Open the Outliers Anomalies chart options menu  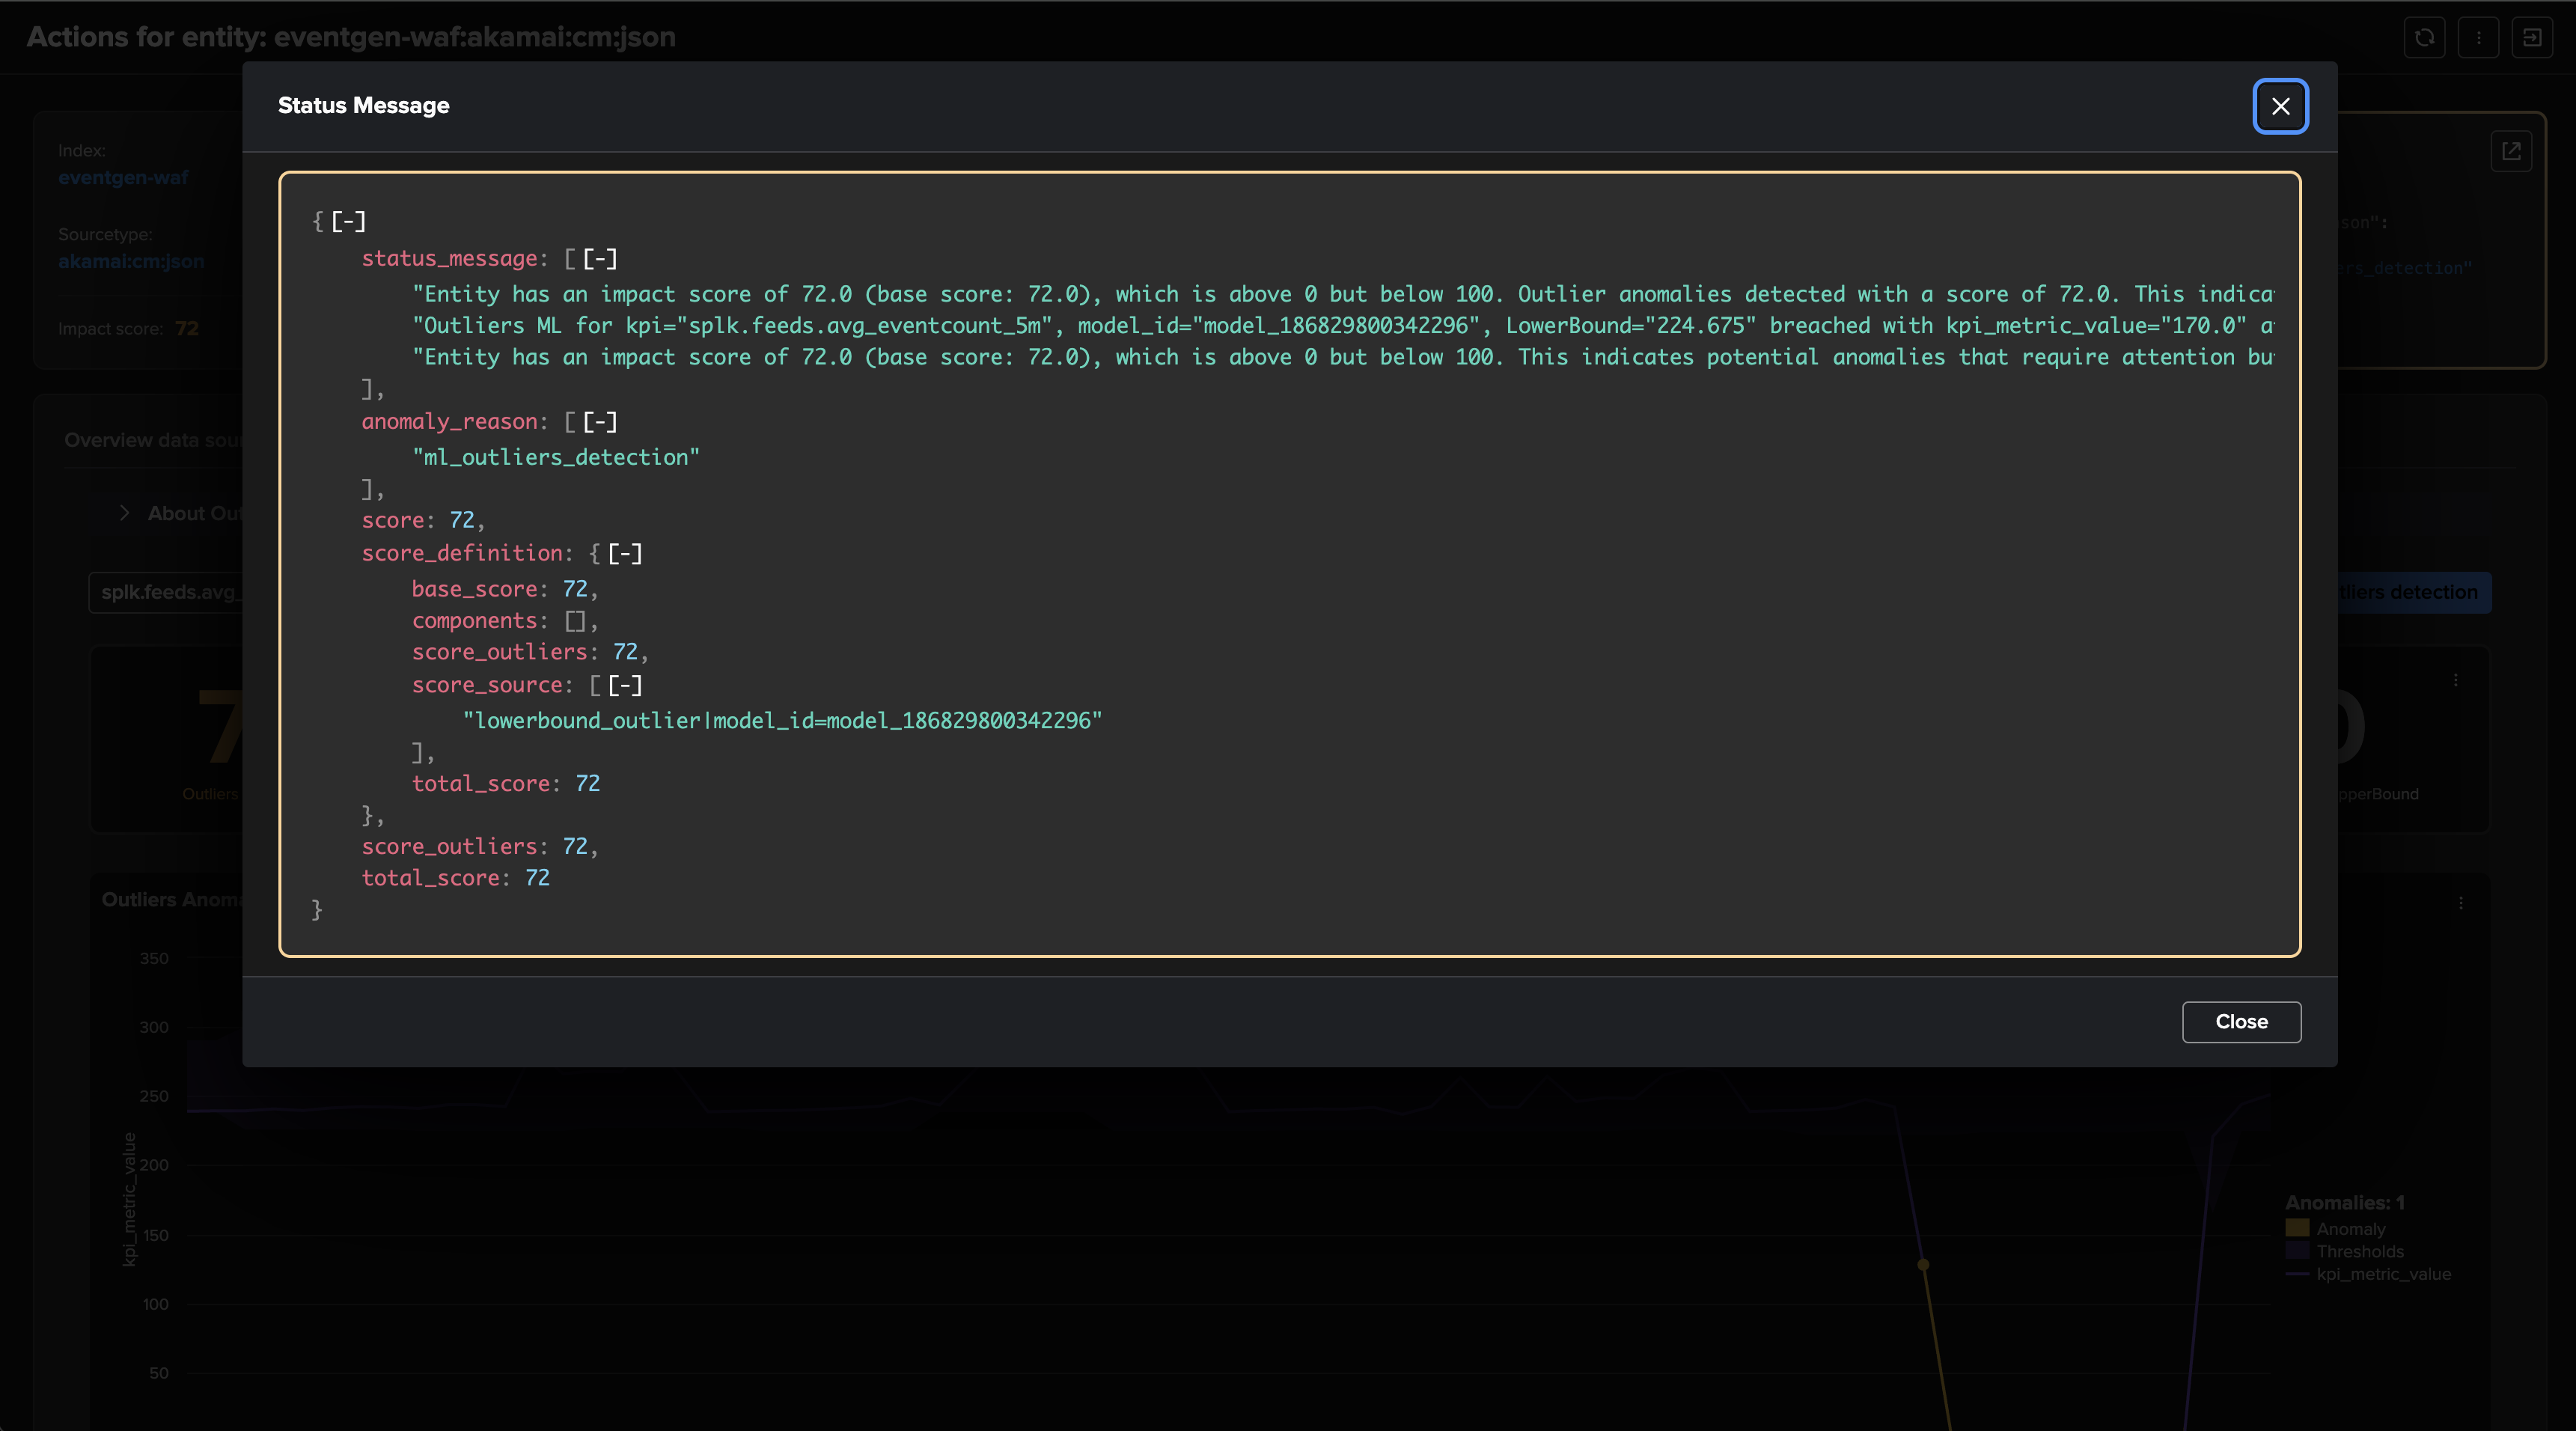click(x=2460, y=903)
